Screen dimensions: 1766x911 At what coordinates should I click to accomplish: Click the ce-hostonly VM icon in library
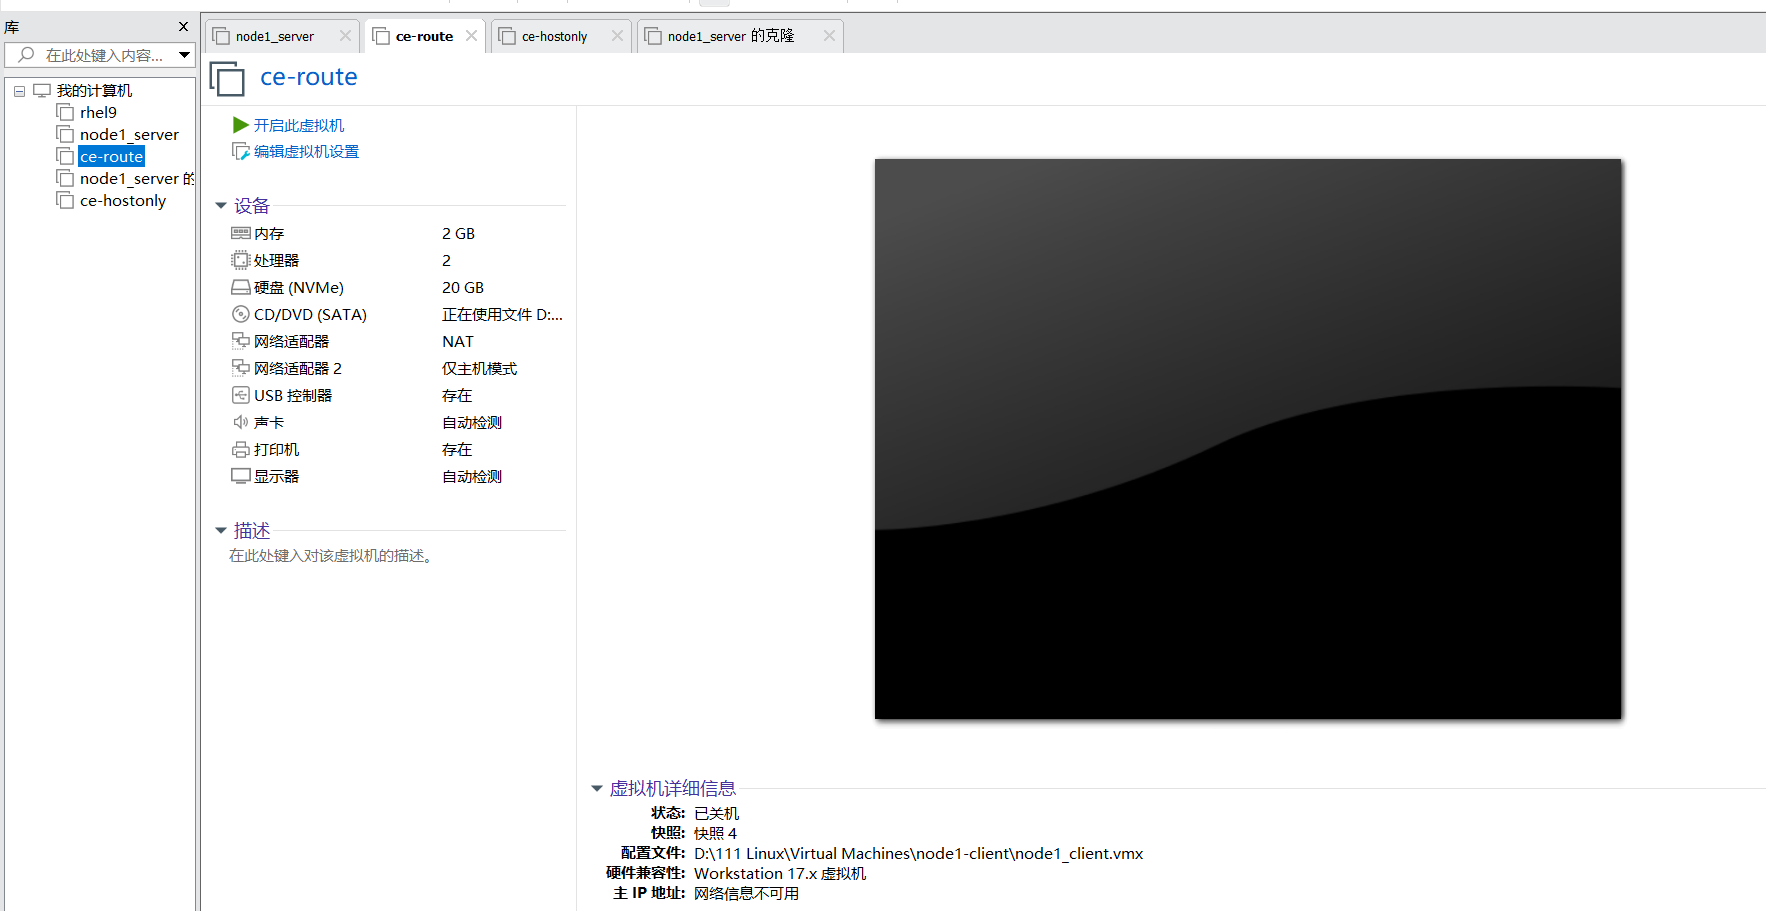click(x=65, y=200)
